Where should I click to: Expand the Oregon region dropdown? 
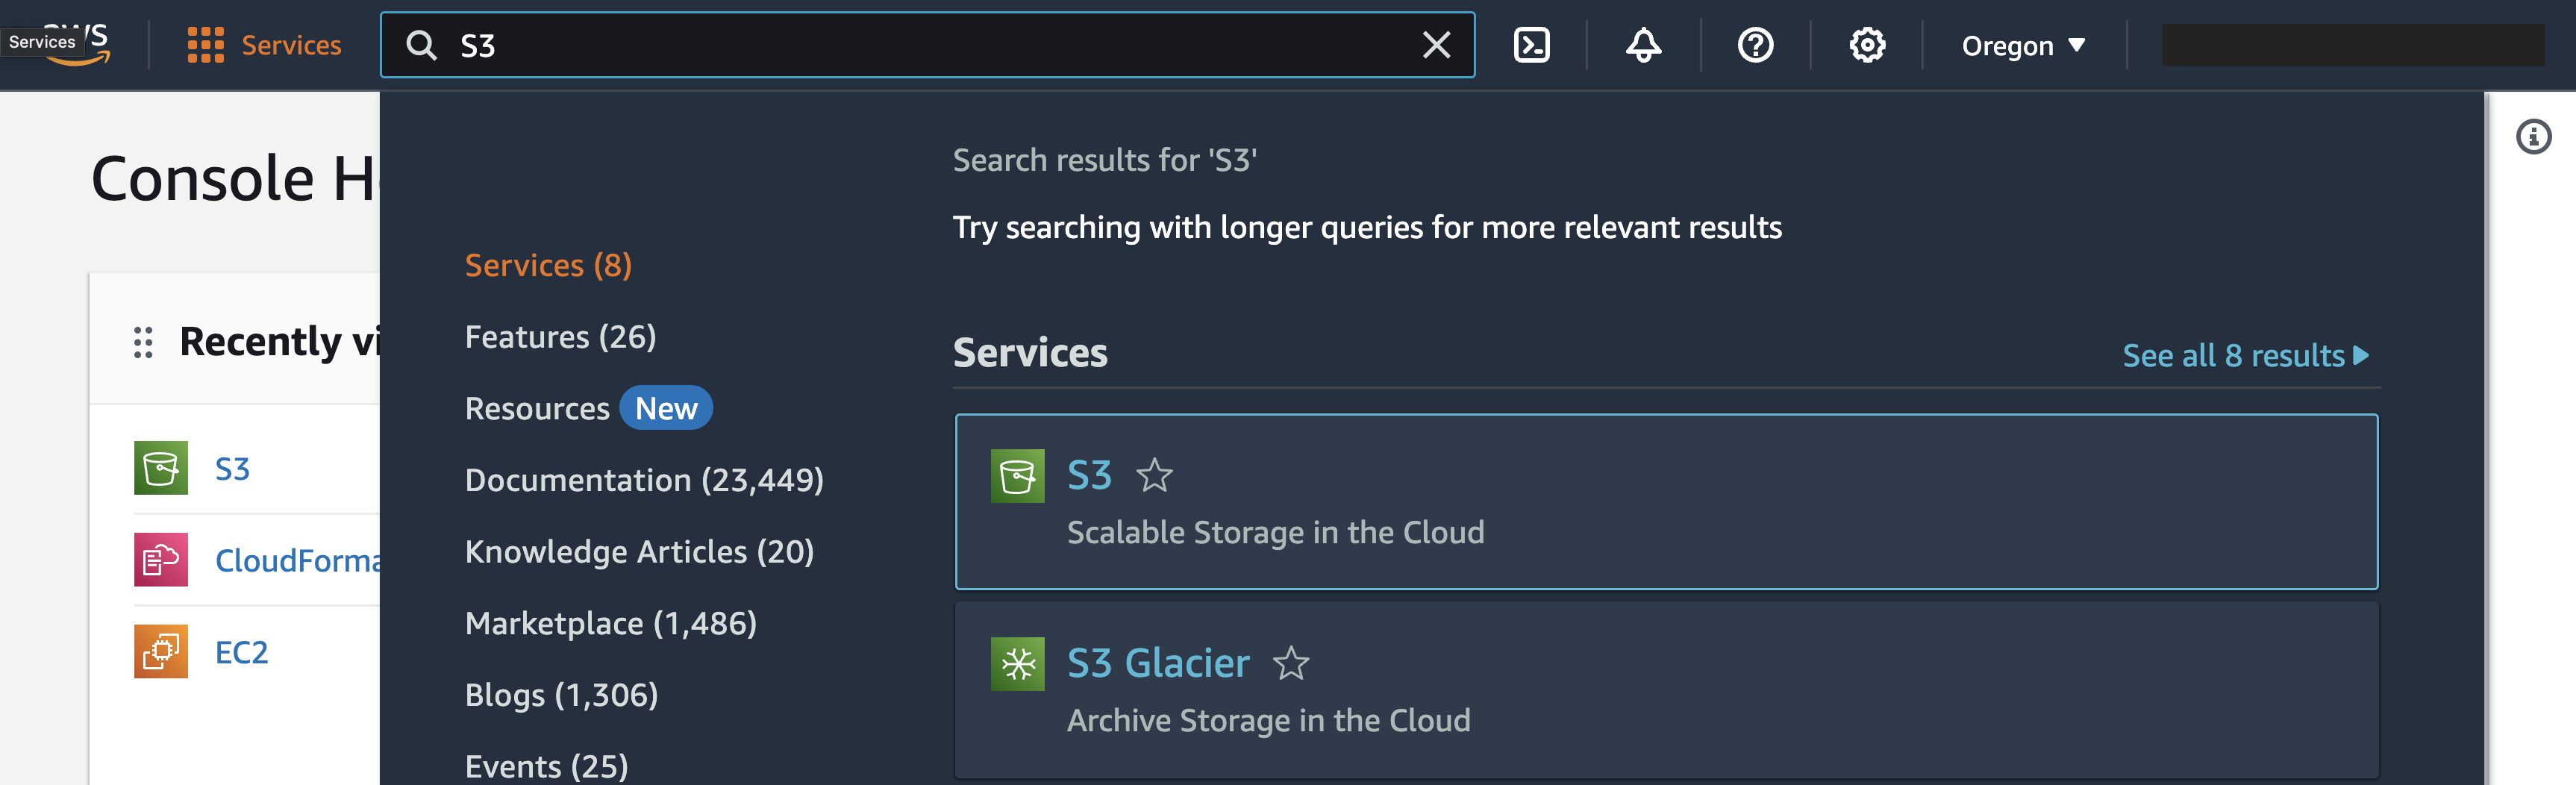click(x=2023, y=46)
